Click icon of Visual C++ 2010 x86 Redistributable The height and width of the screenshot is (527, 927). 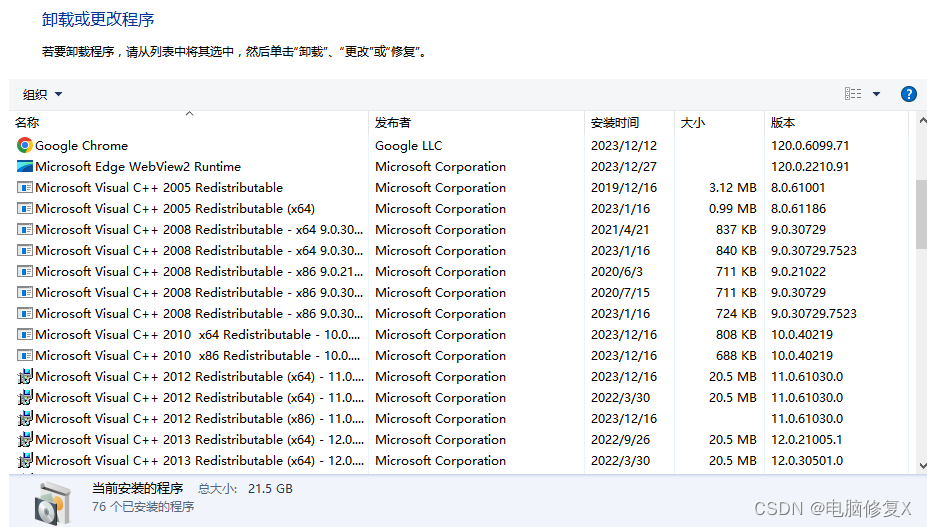25,355
